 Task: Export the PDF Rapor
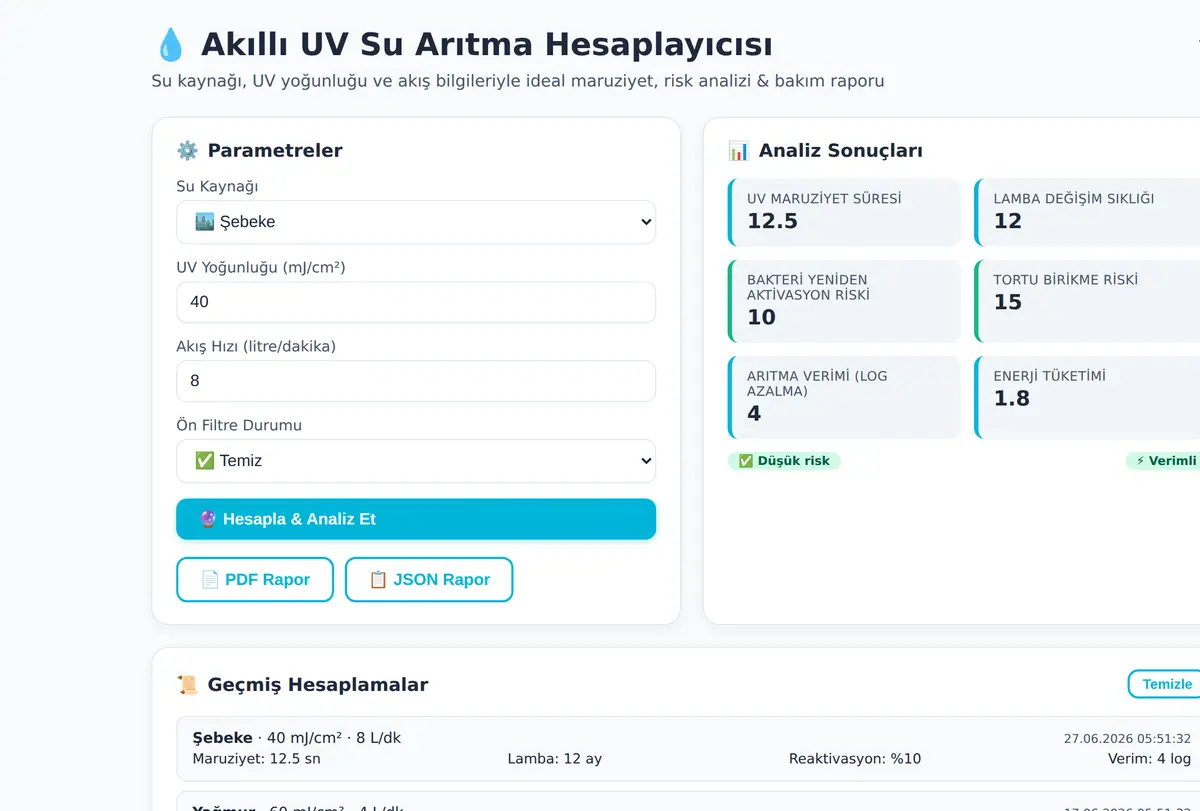(255, 580)
